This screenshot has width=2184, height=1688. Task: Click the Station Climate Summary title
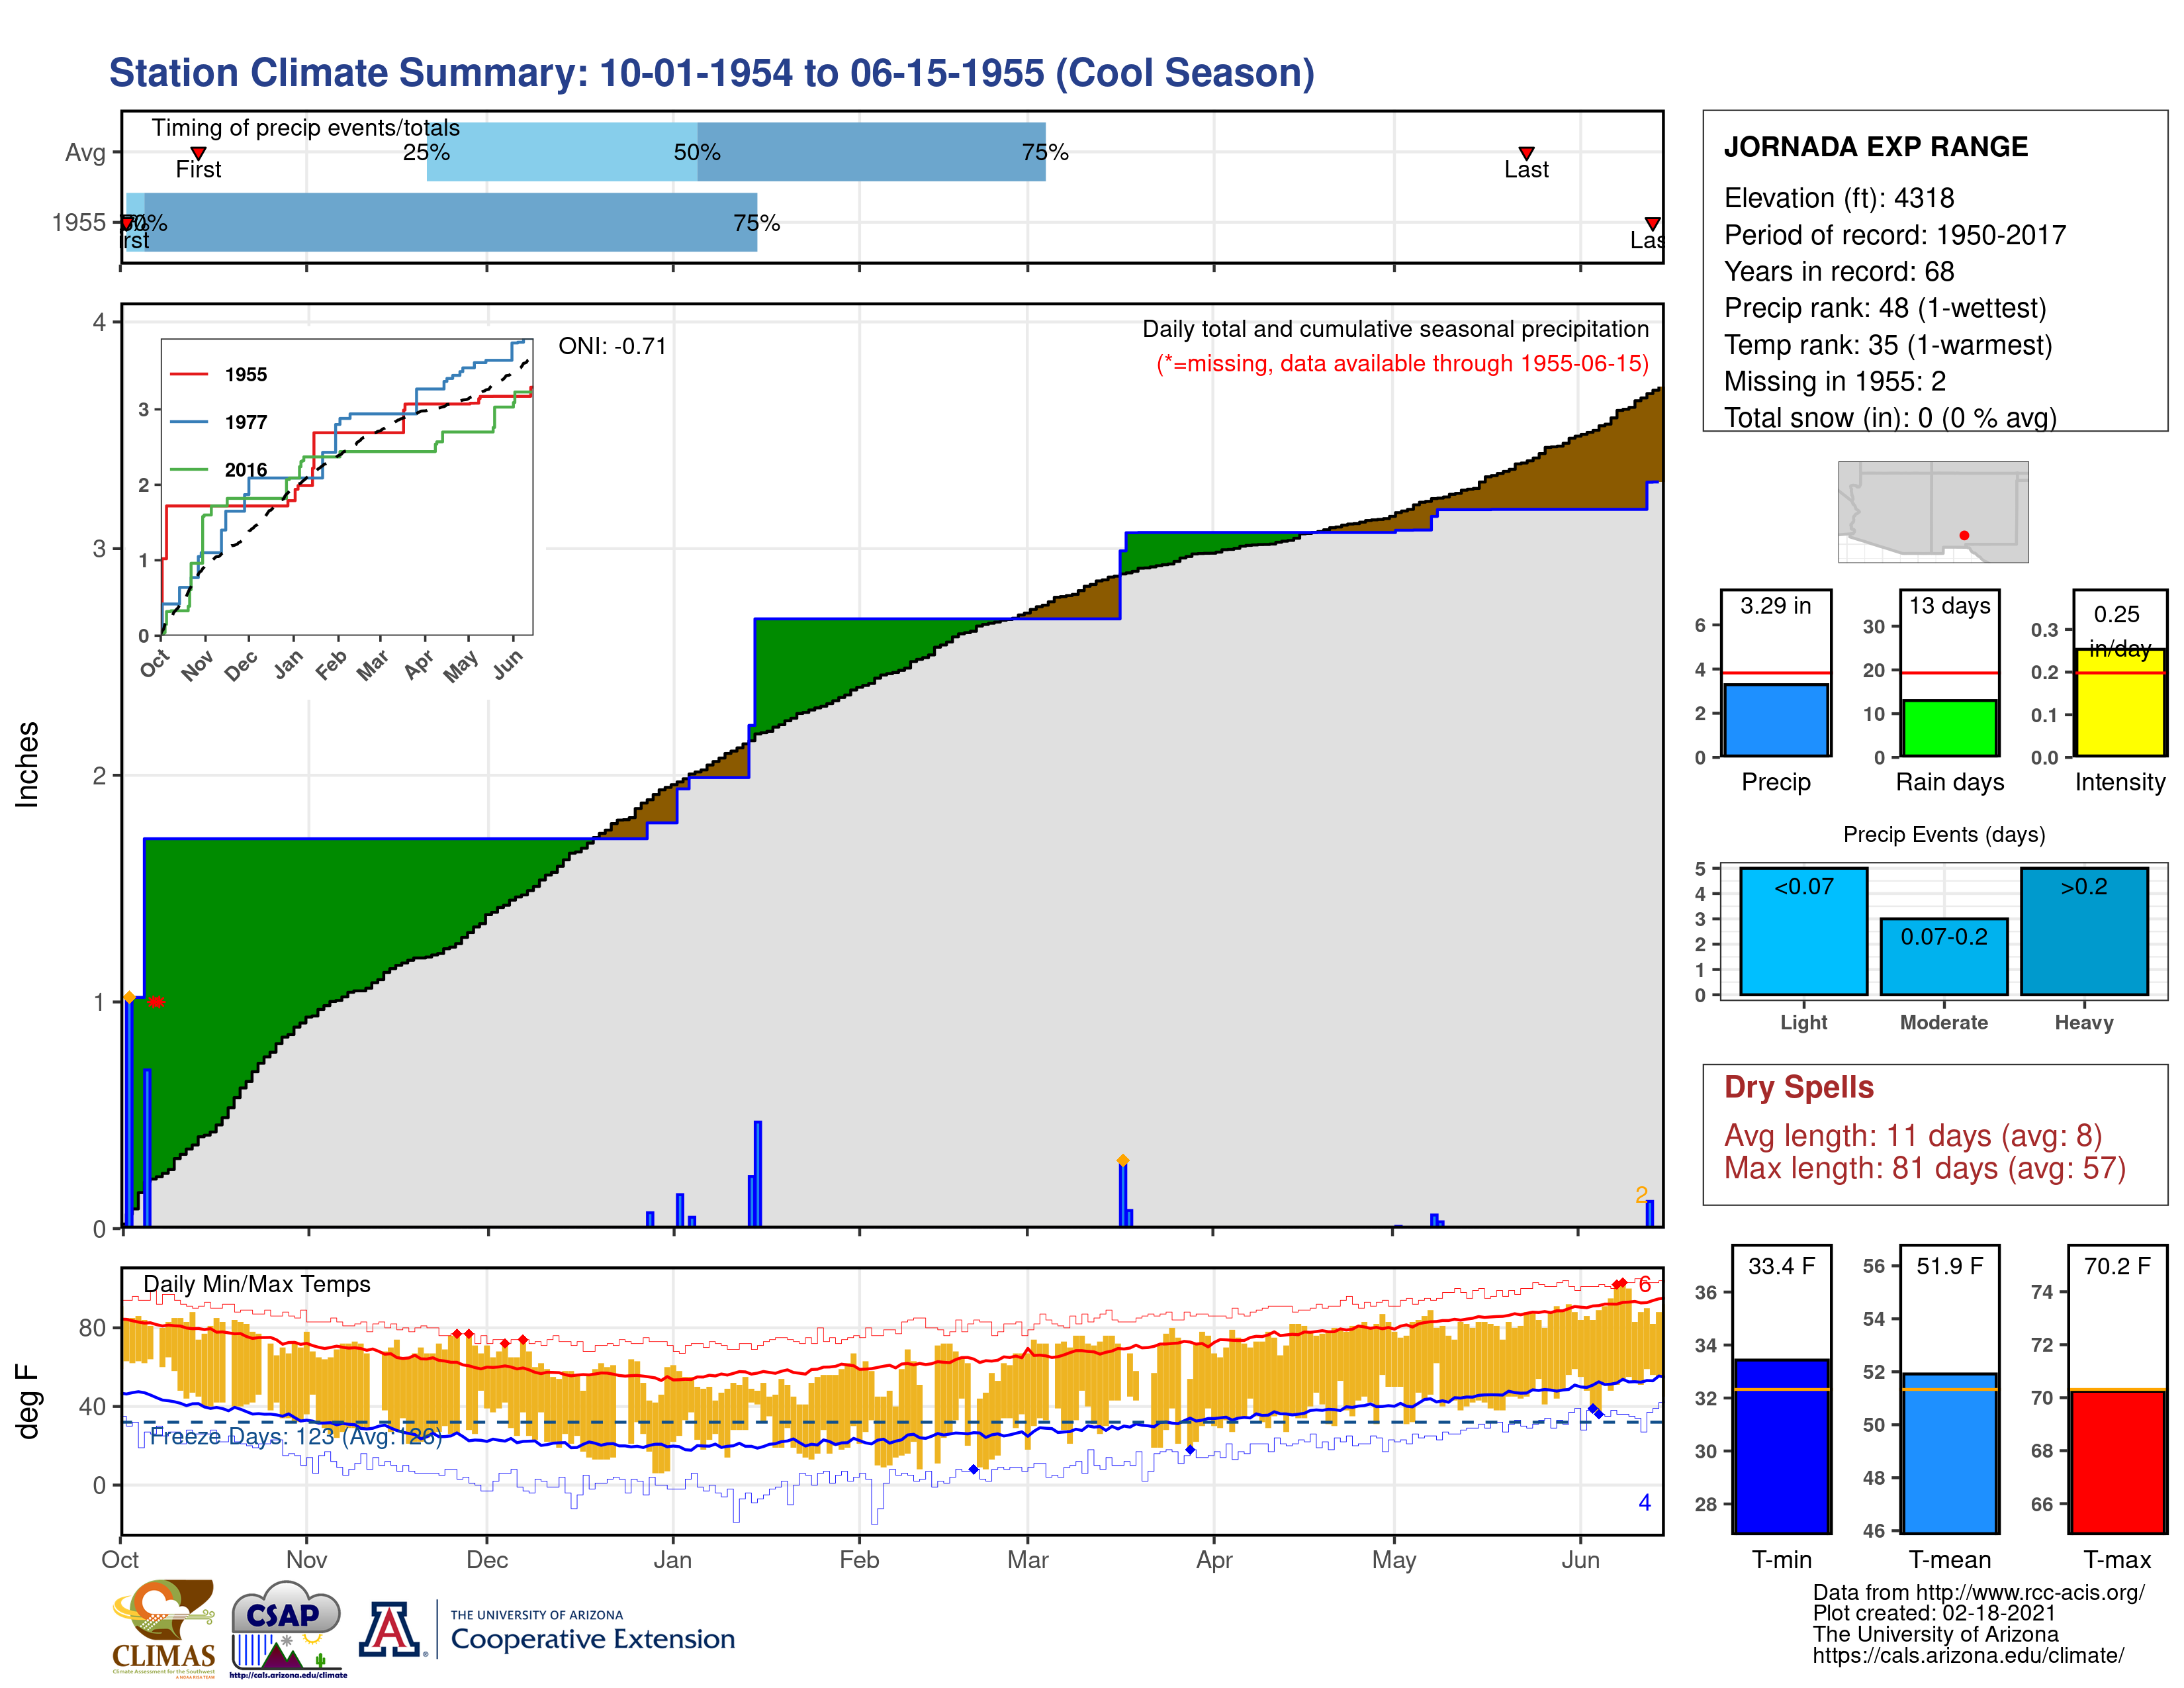pyautogui.click(x=711, y=73)
